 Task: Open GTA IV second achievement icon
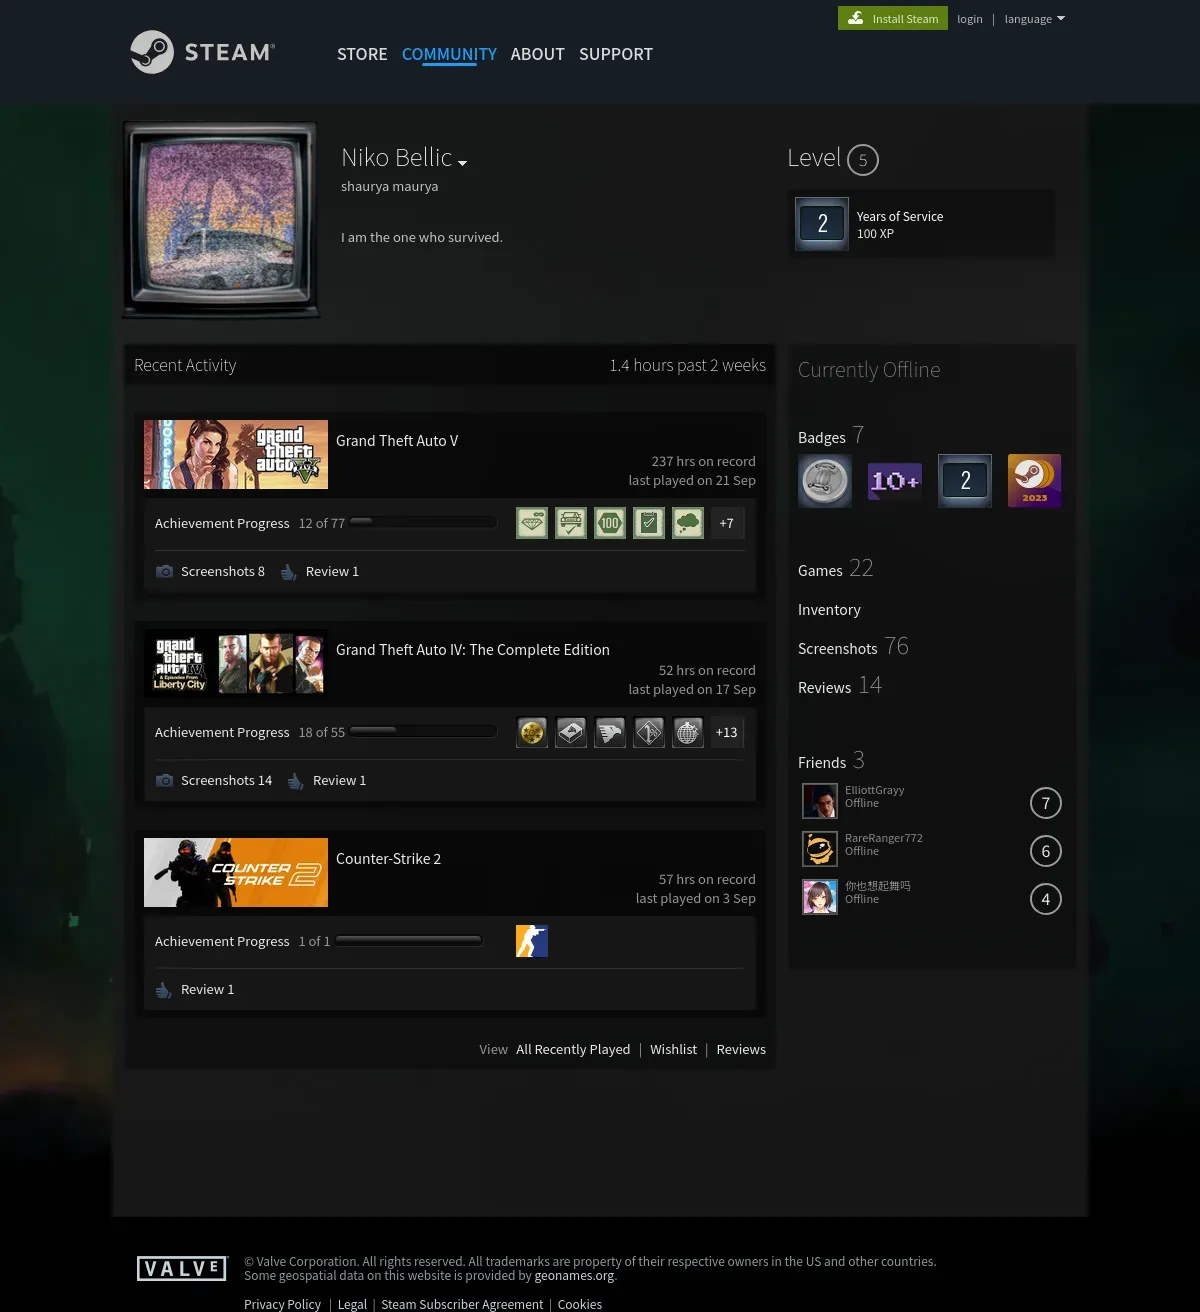pyautogui.click(x=571, y=732)
